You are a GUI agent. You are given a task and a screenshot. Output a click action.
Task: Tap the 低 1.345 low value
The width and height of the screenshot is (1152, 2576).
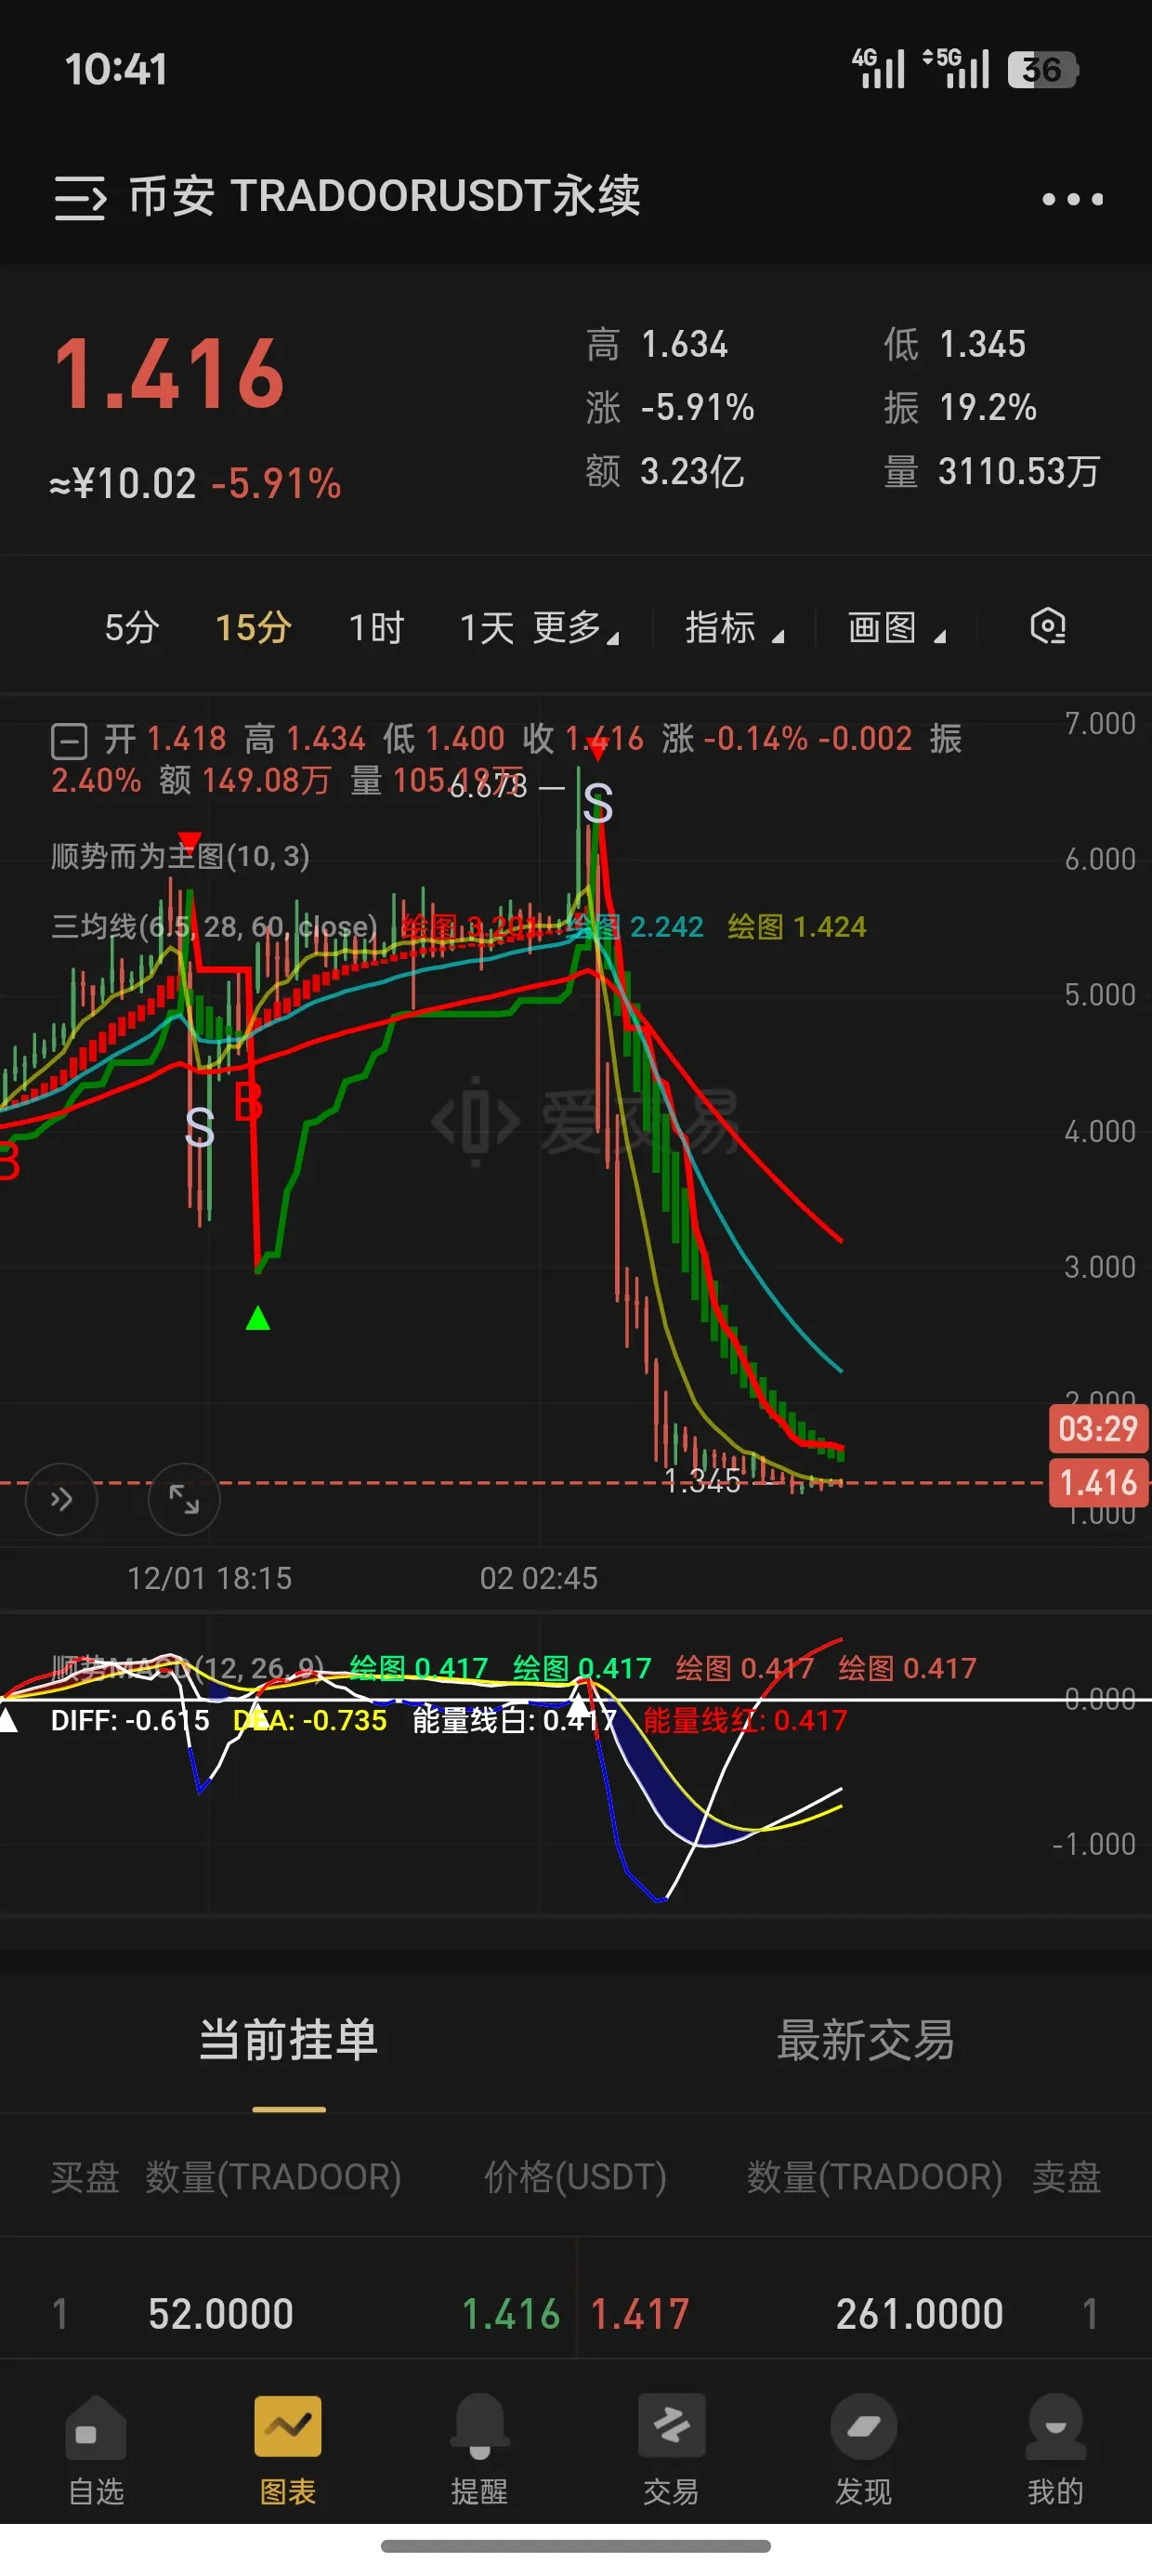pos(954,345)
